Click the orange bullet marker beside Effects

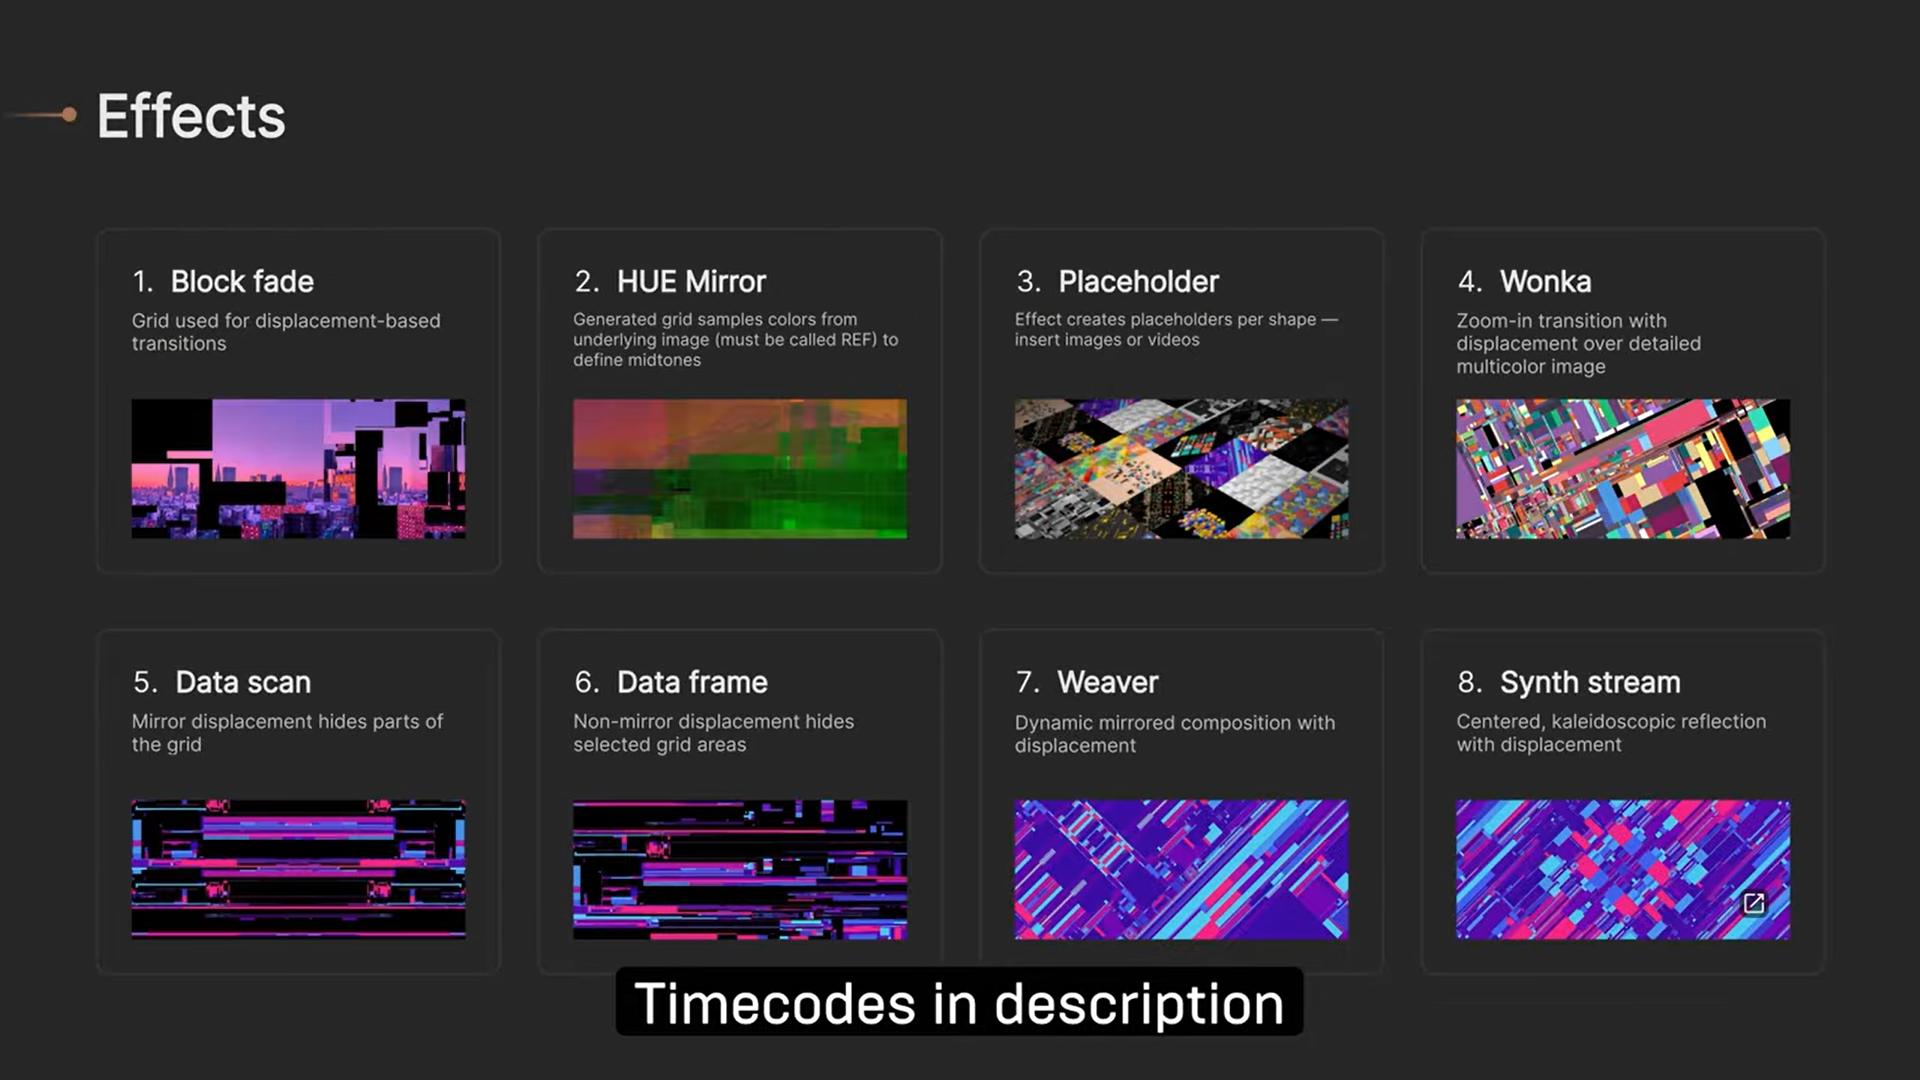tap(68, 115)
